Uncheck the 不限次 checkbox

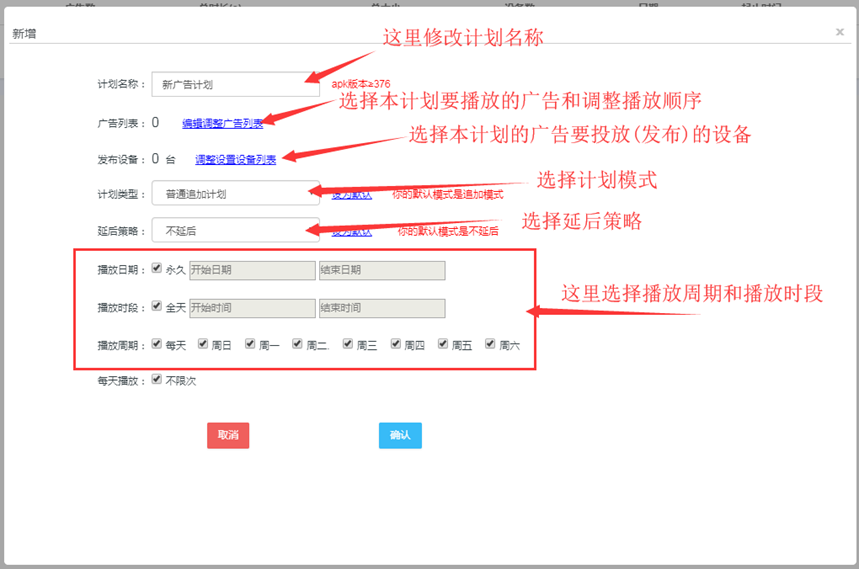156,380
